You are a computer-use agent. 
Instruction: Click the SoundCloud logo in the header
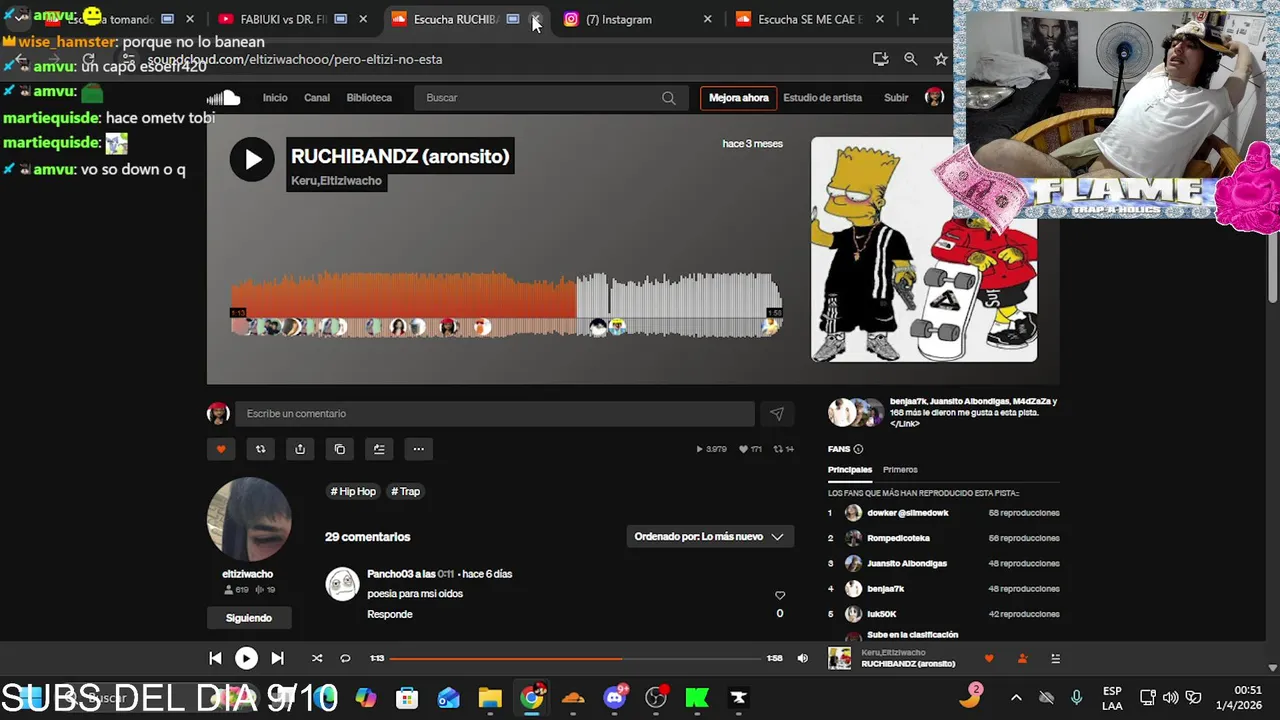[224, 97]
